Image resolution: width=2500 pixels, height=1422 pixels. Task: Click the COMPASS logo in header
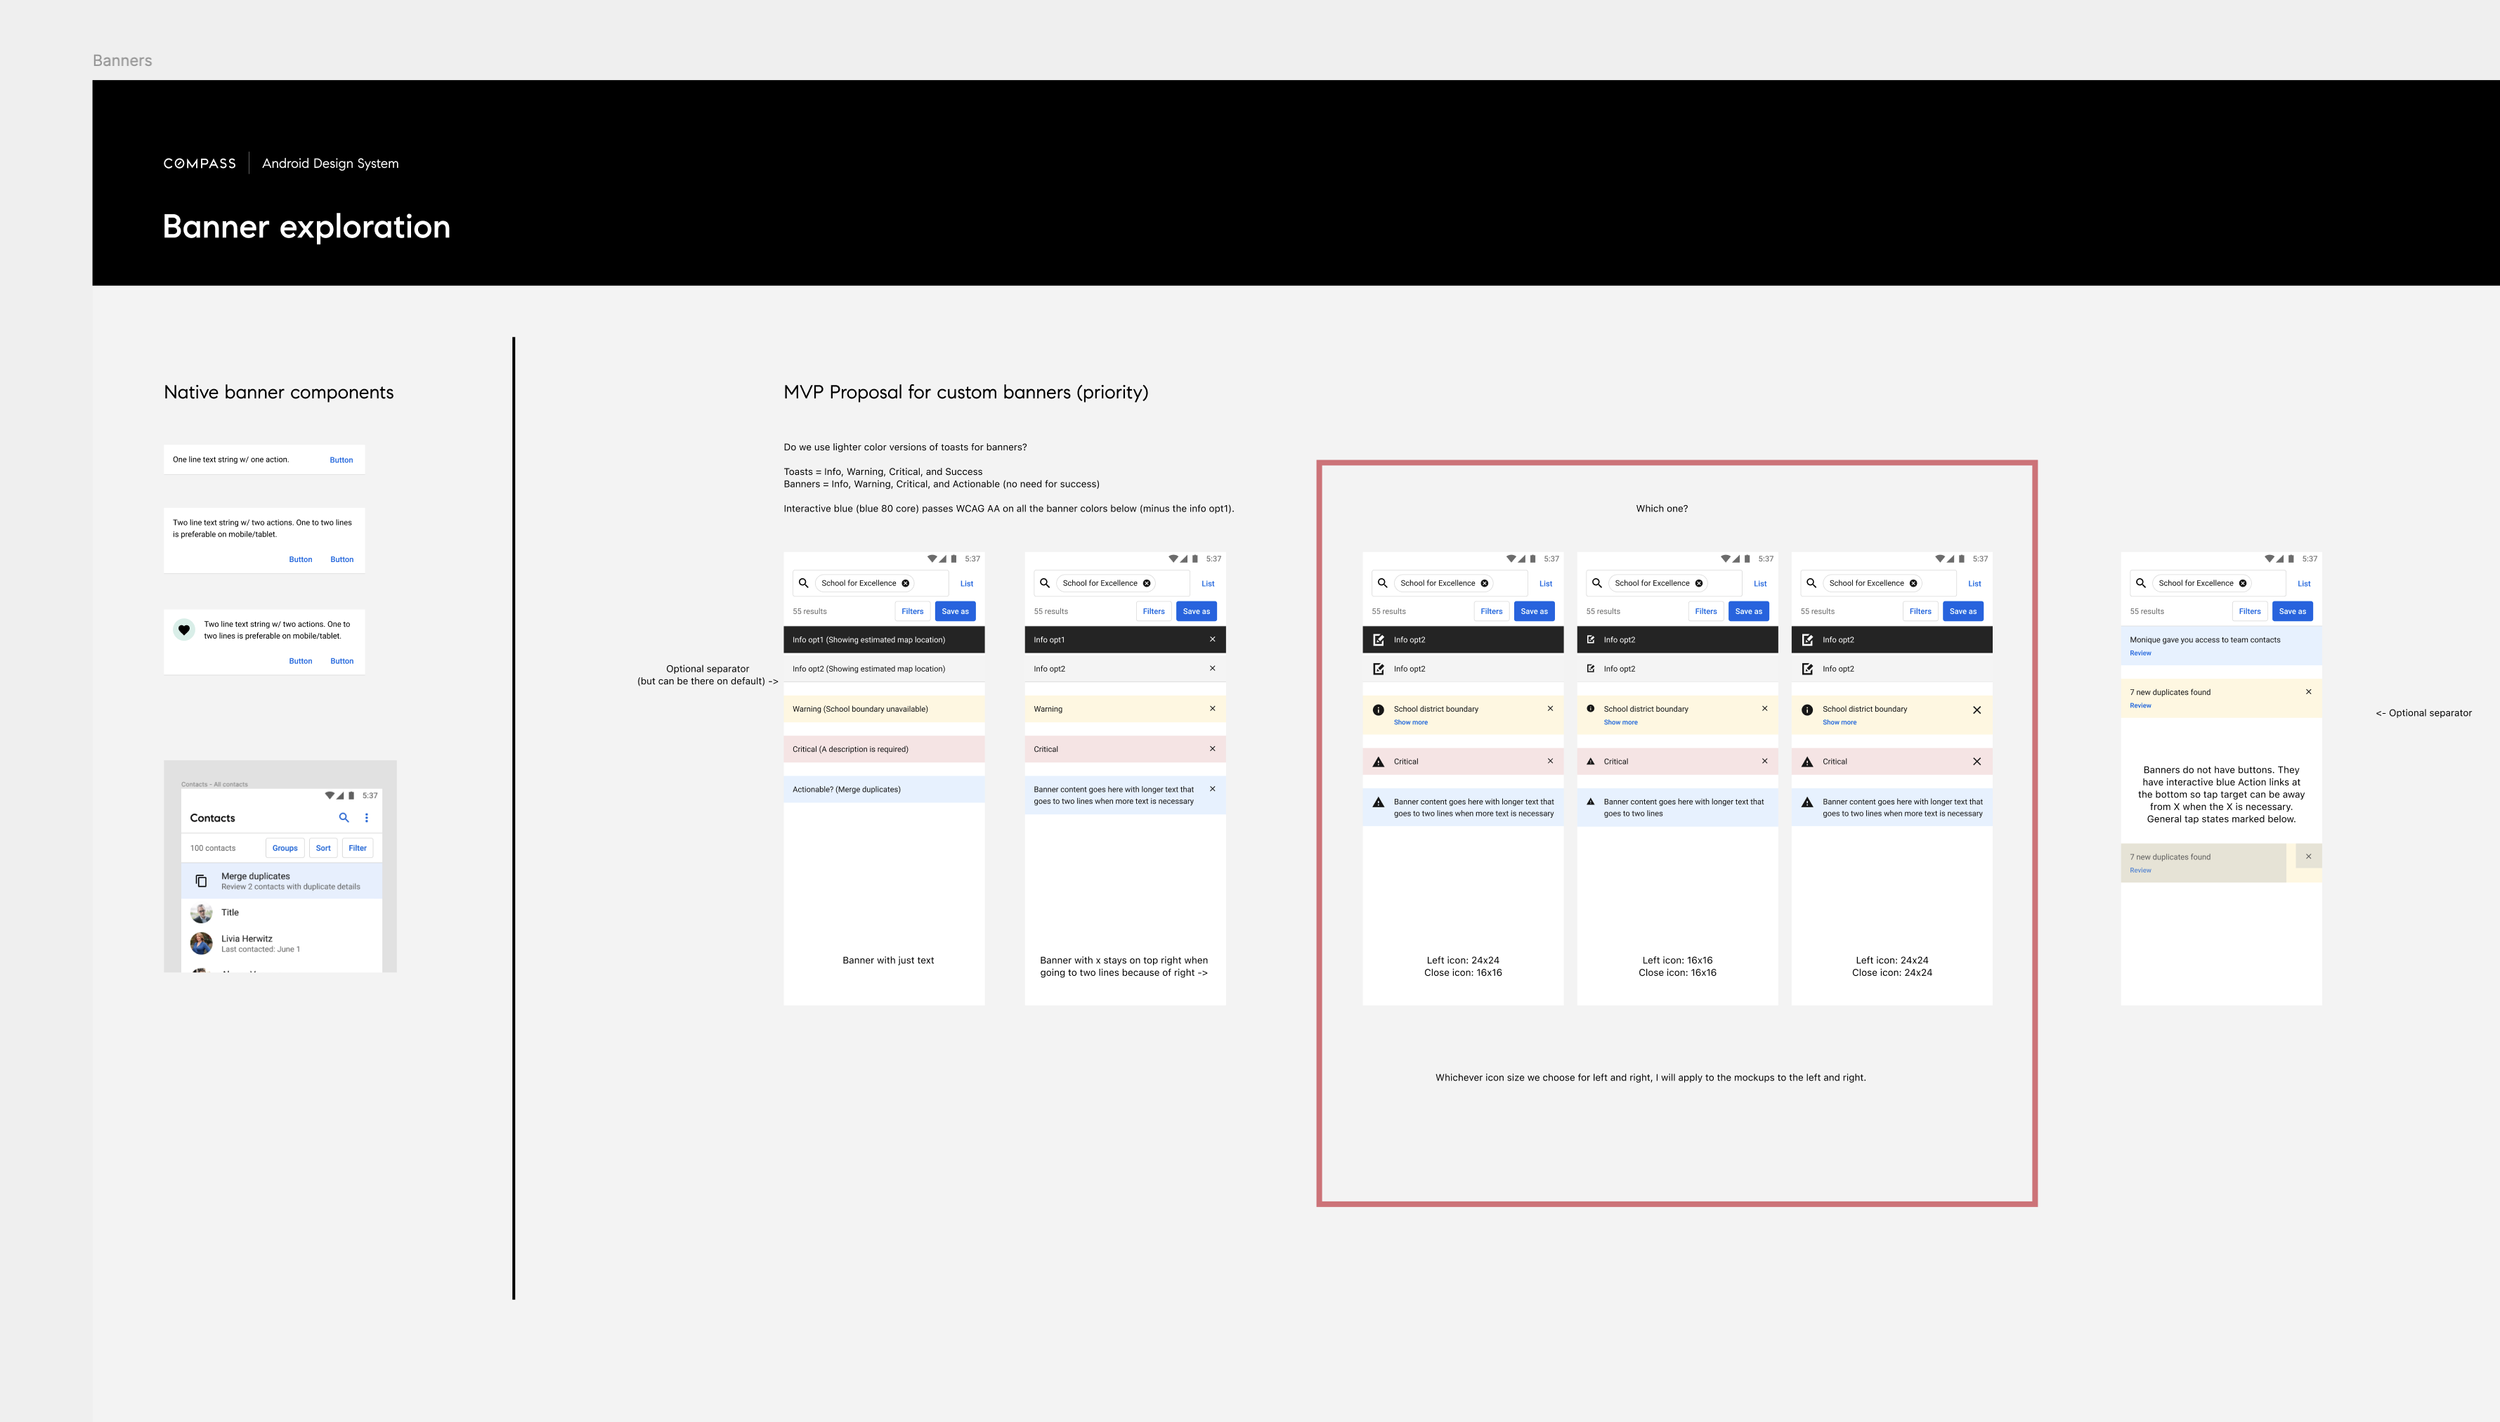click(x=200, y=163)
